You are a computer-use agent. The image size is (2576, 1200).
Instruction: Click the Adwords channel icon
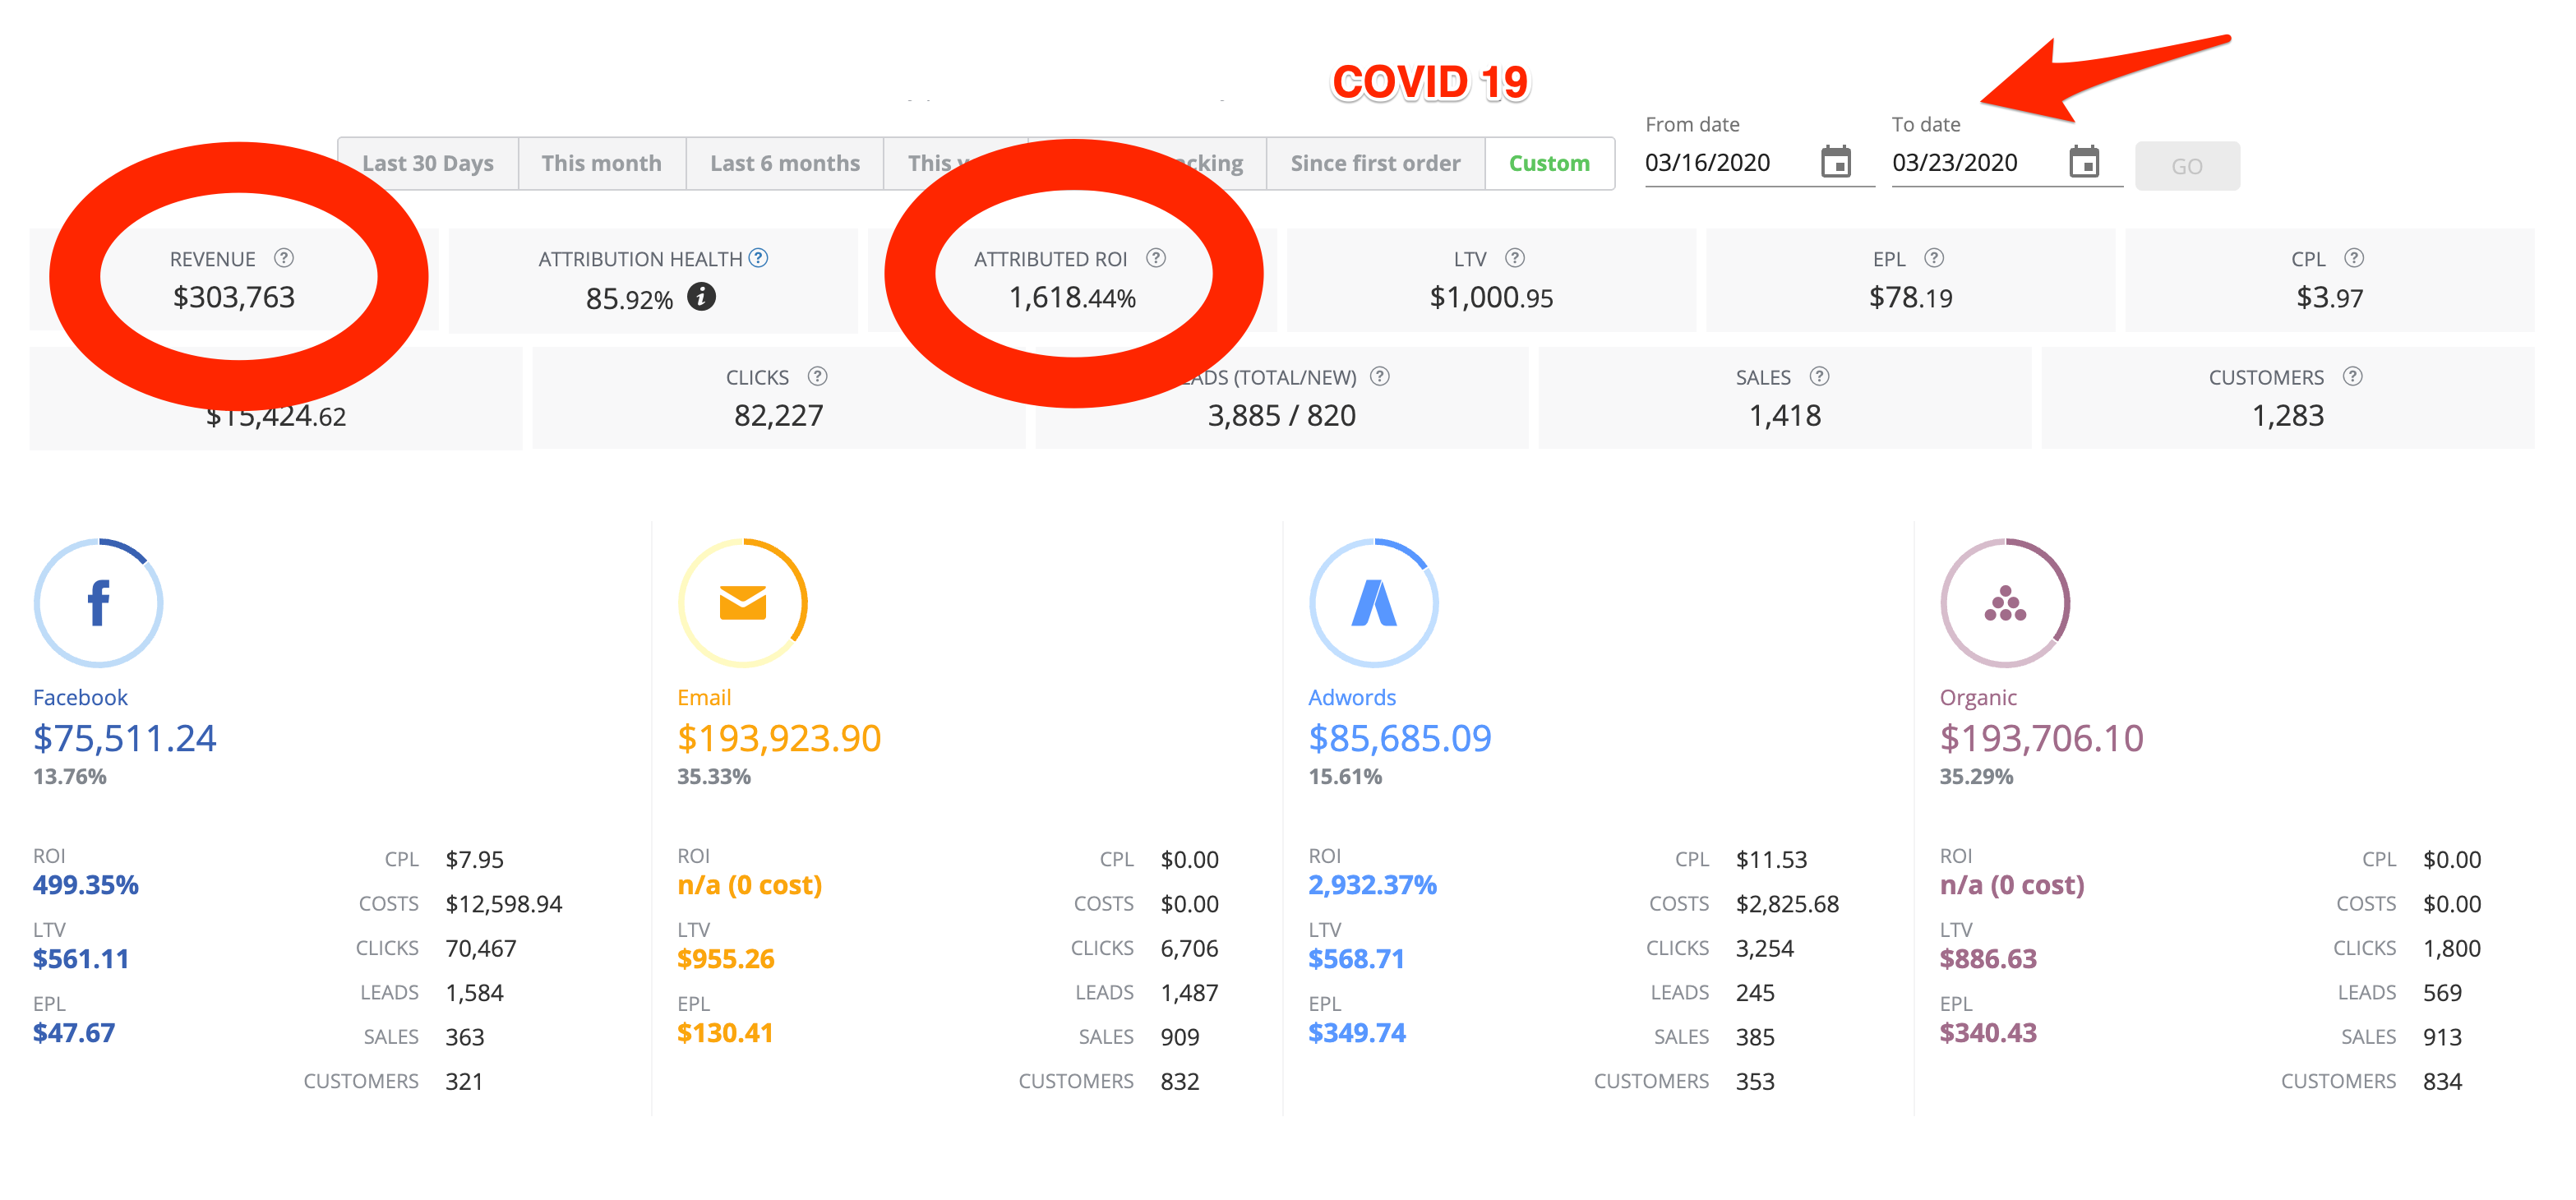pos(1373,603)
